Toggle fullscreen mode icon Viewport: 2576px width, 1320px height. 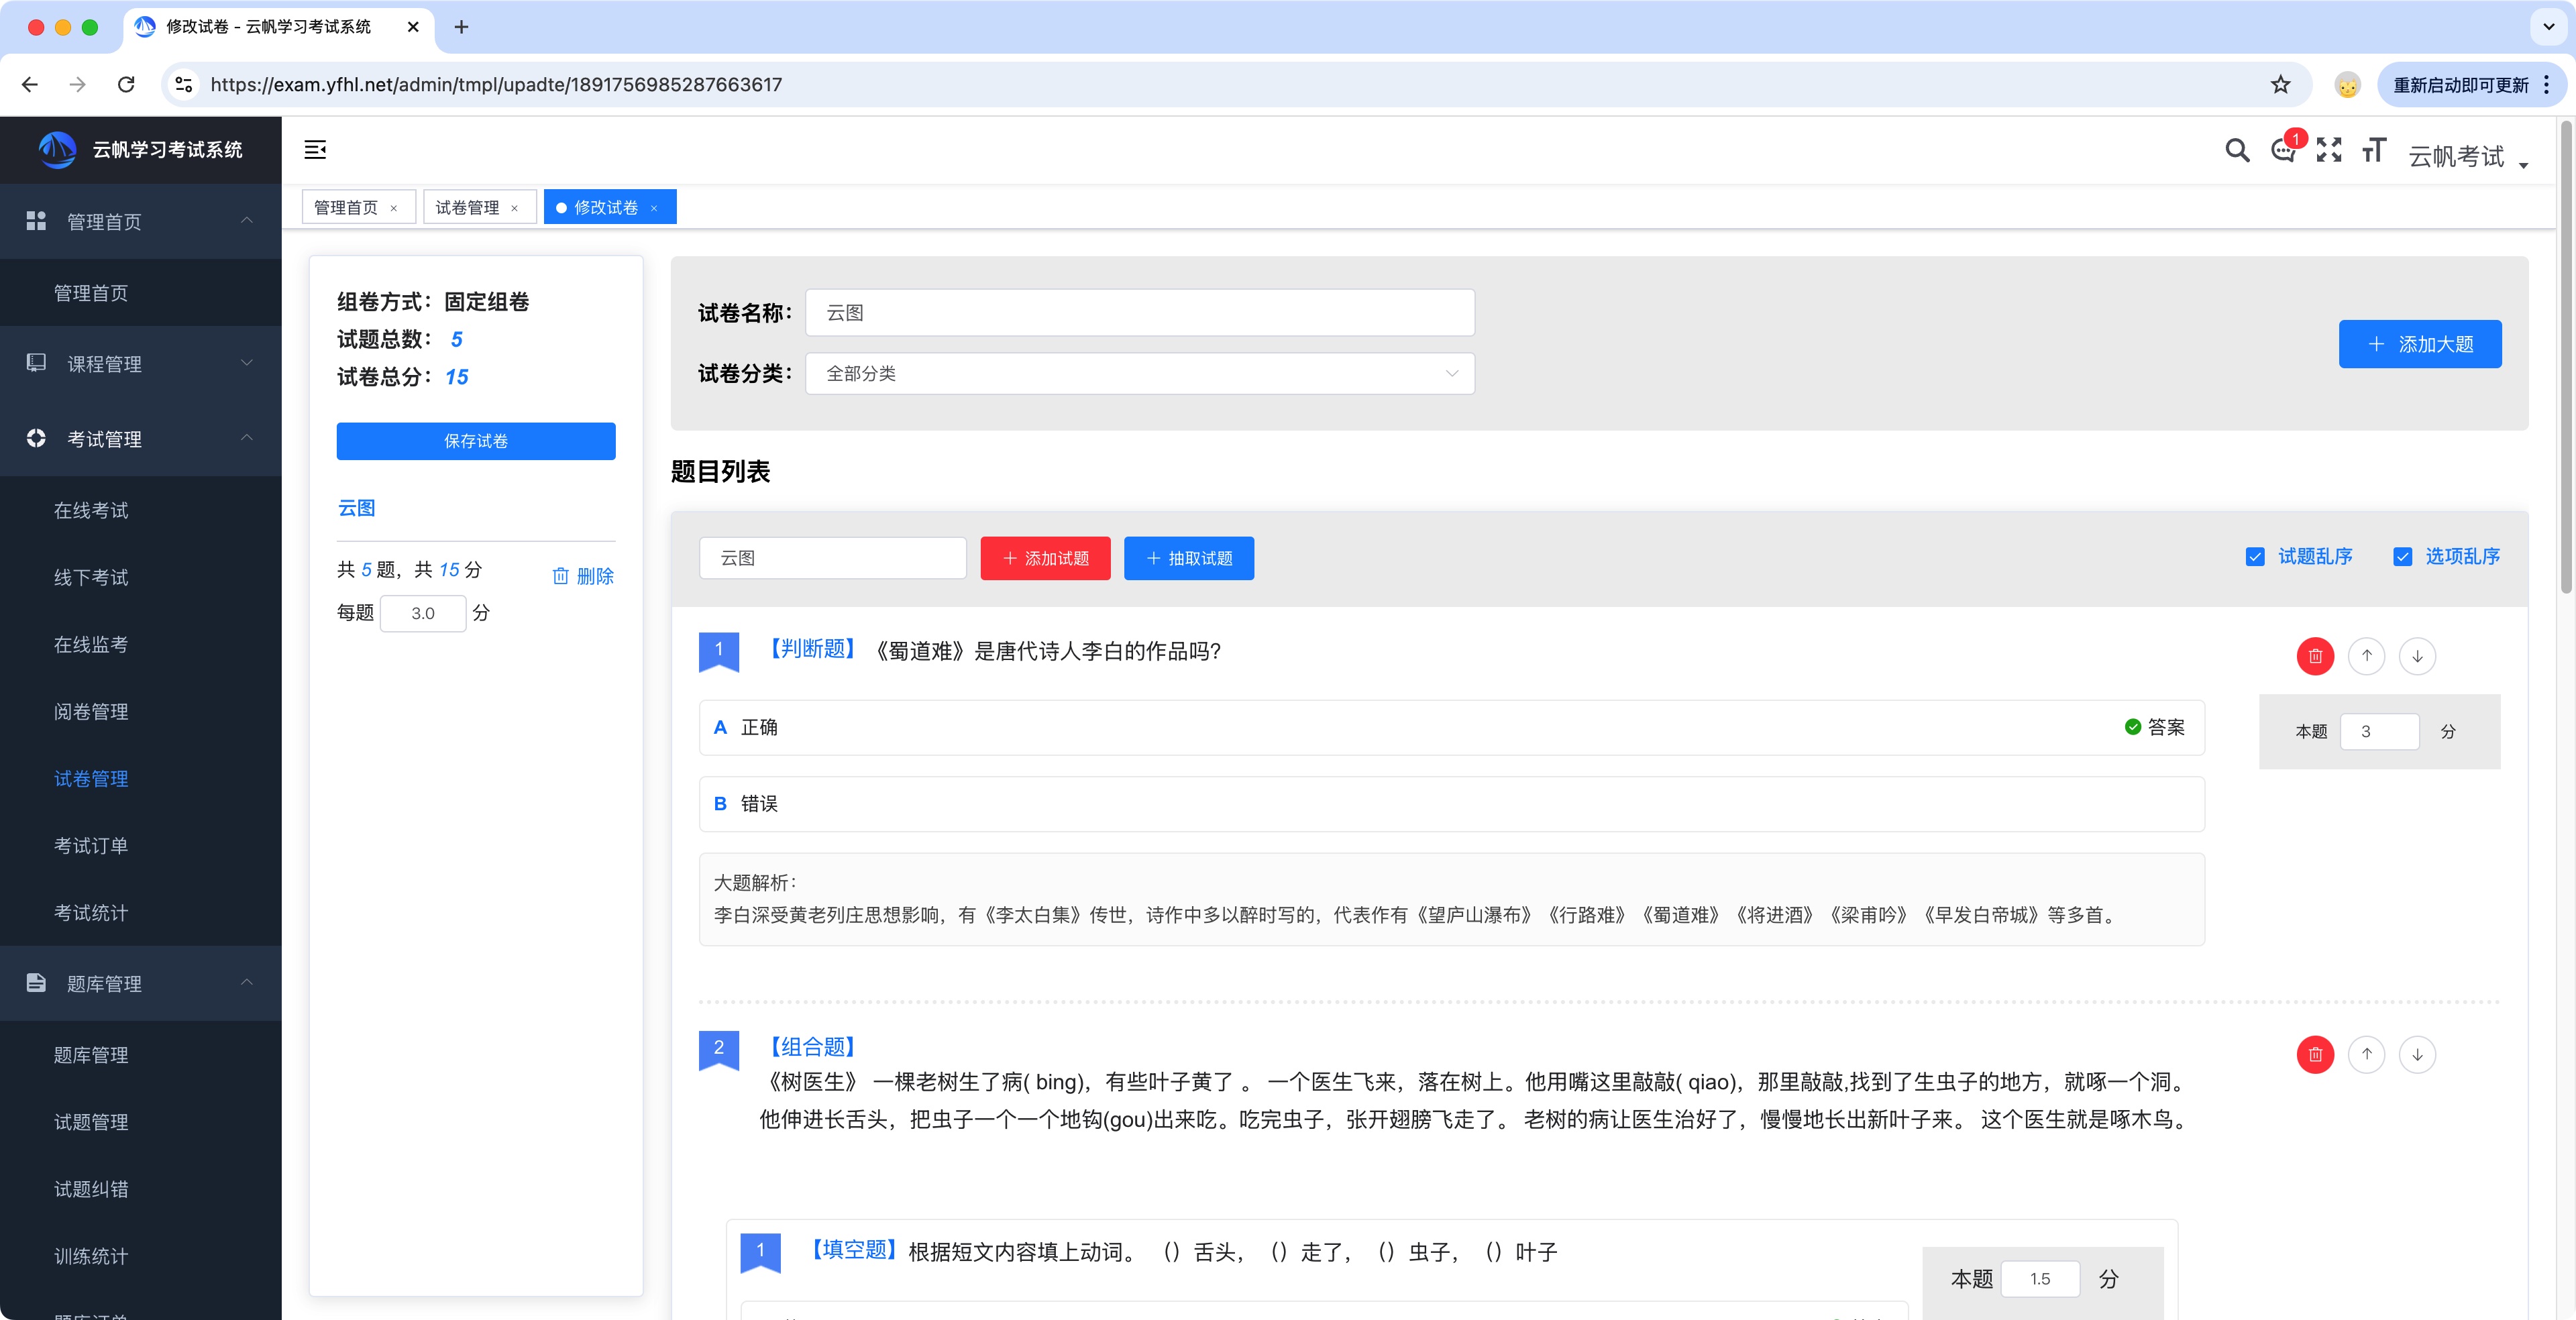[x=2329, y=150]
